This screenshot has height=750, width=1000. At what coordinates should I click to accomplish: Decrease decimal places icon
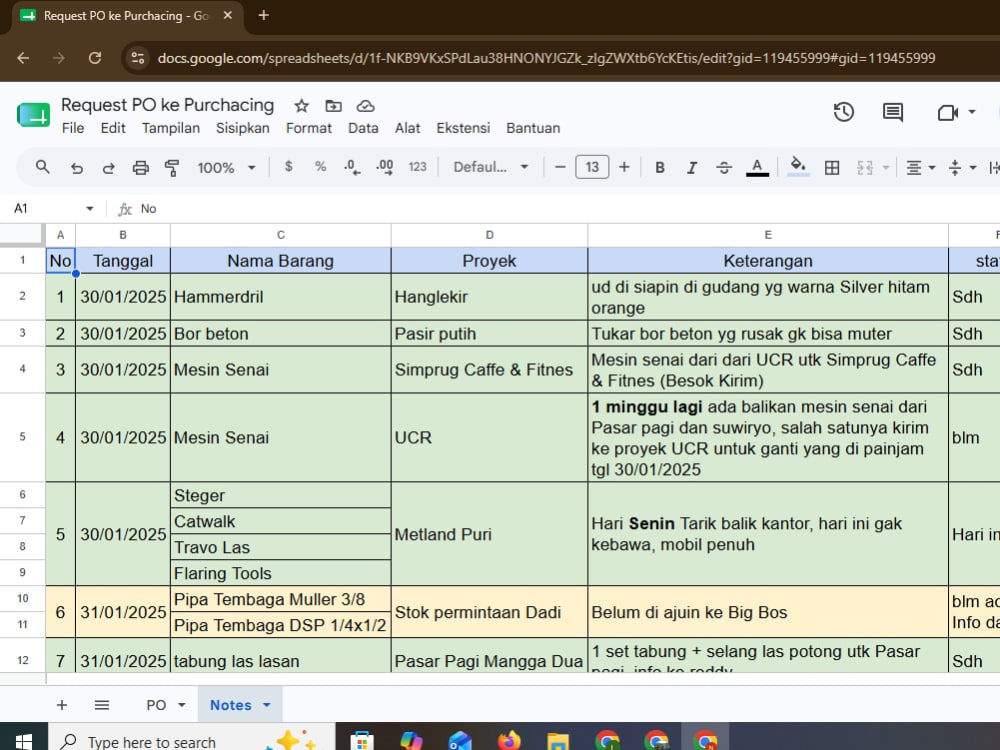[352, 167]
